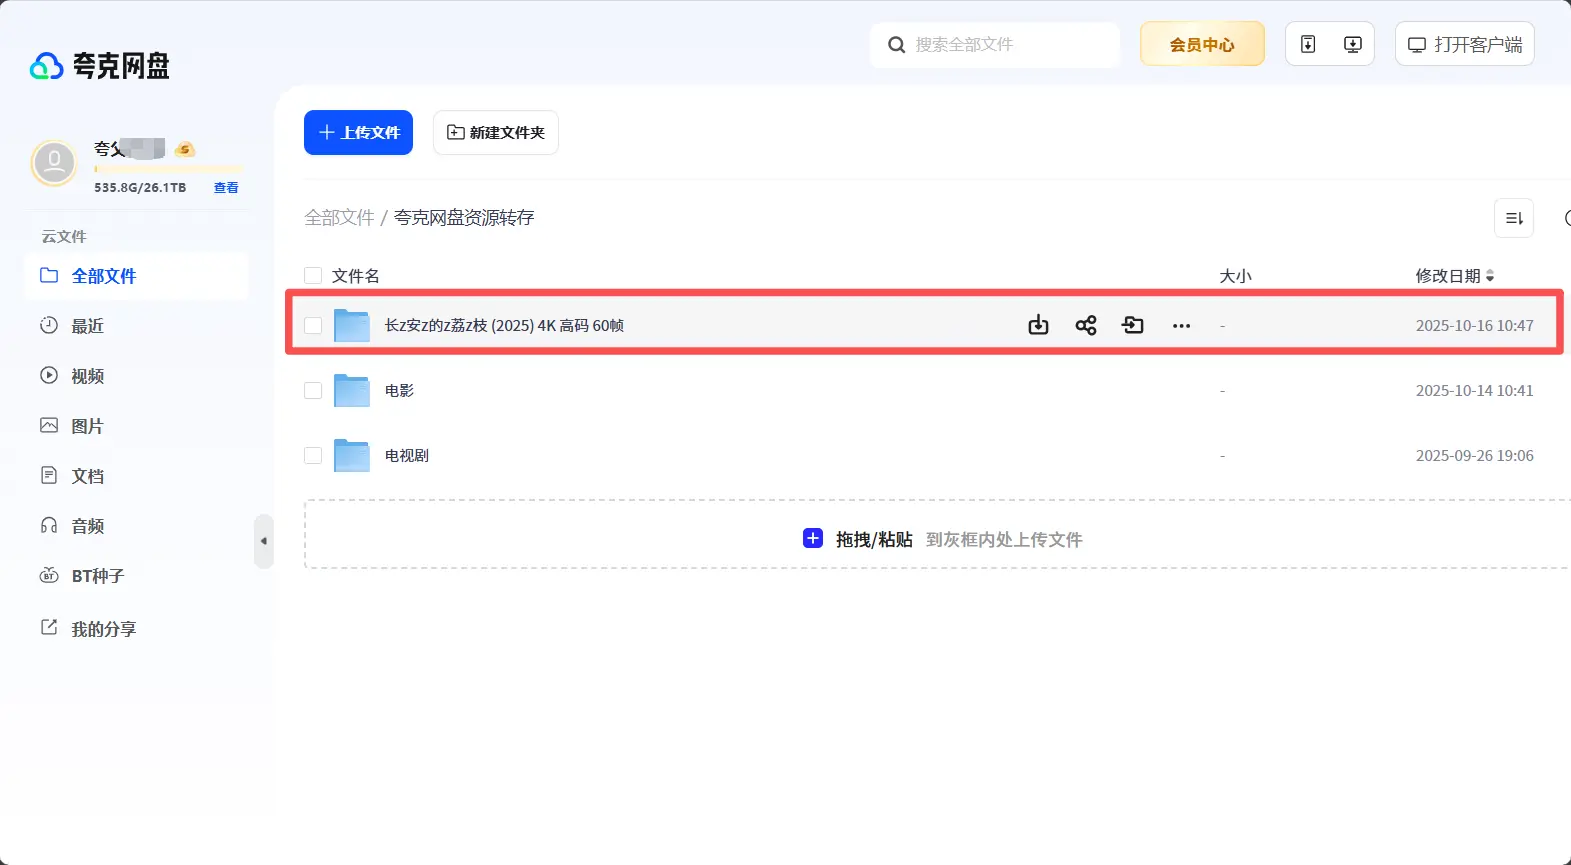Click the sort list icon above the date column
The width and height of the screenshot is (1571, 865).
pyautogui.click(x=1513, y=218)
